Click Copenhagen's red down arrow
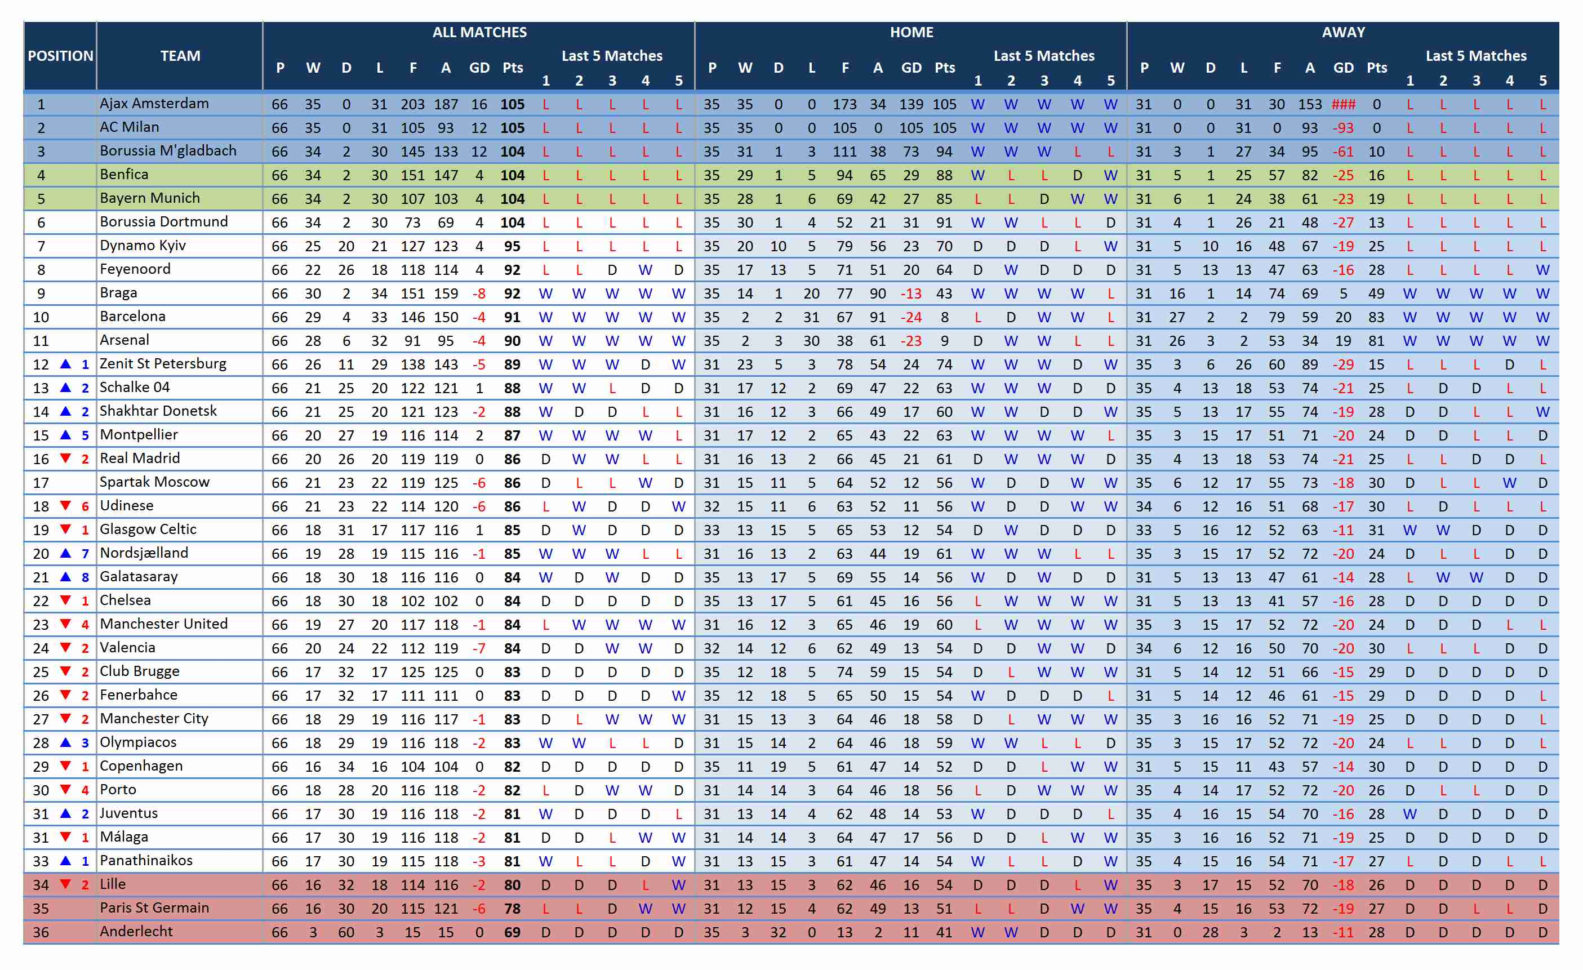The image size is (1583, 970). pyautogui.click(x=65, y=766)
